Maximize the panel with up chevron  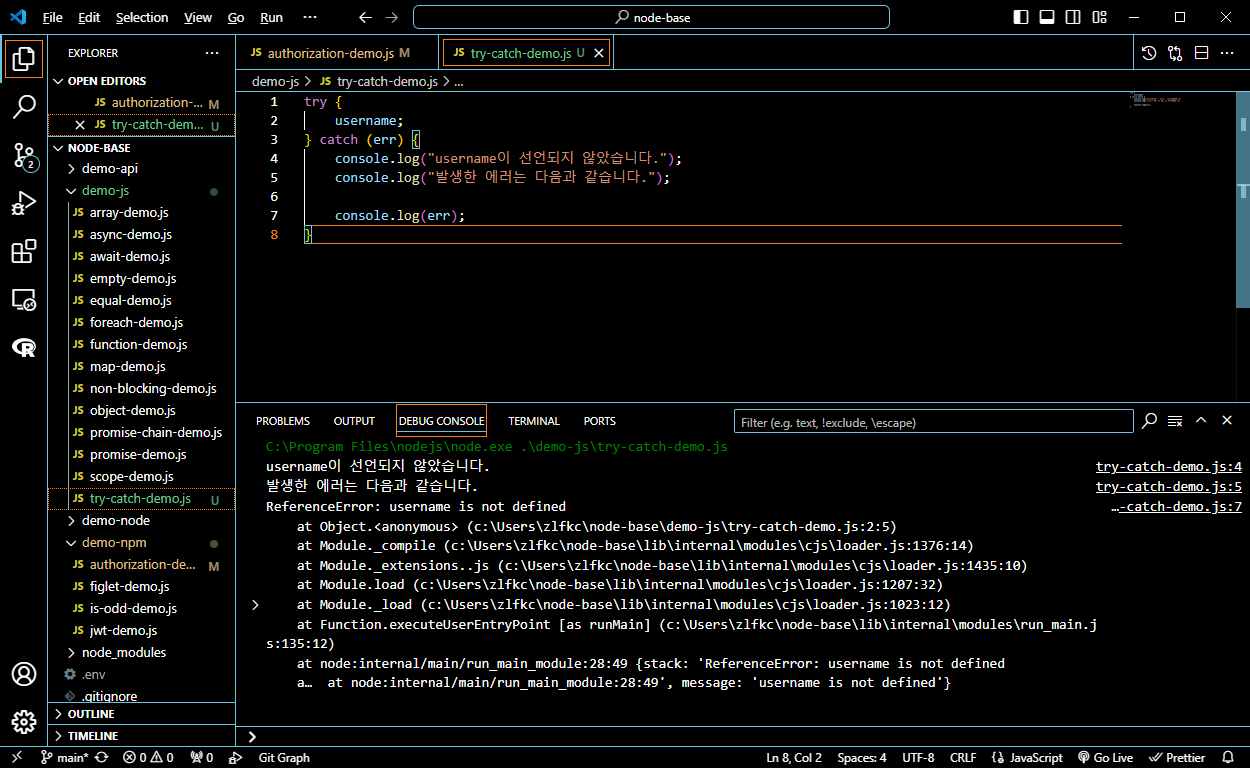1201,421
